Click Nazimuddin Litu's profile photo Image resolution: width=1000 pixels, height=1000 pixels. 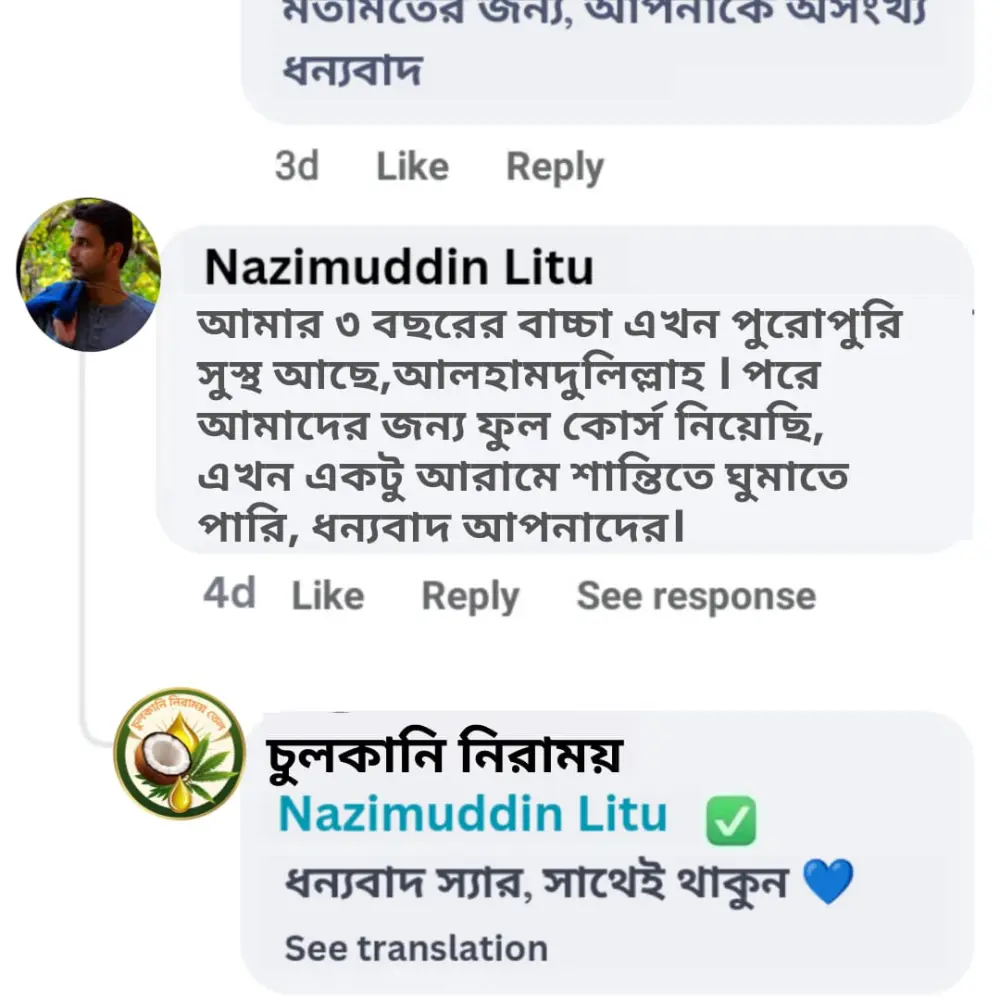coord(89,275)
